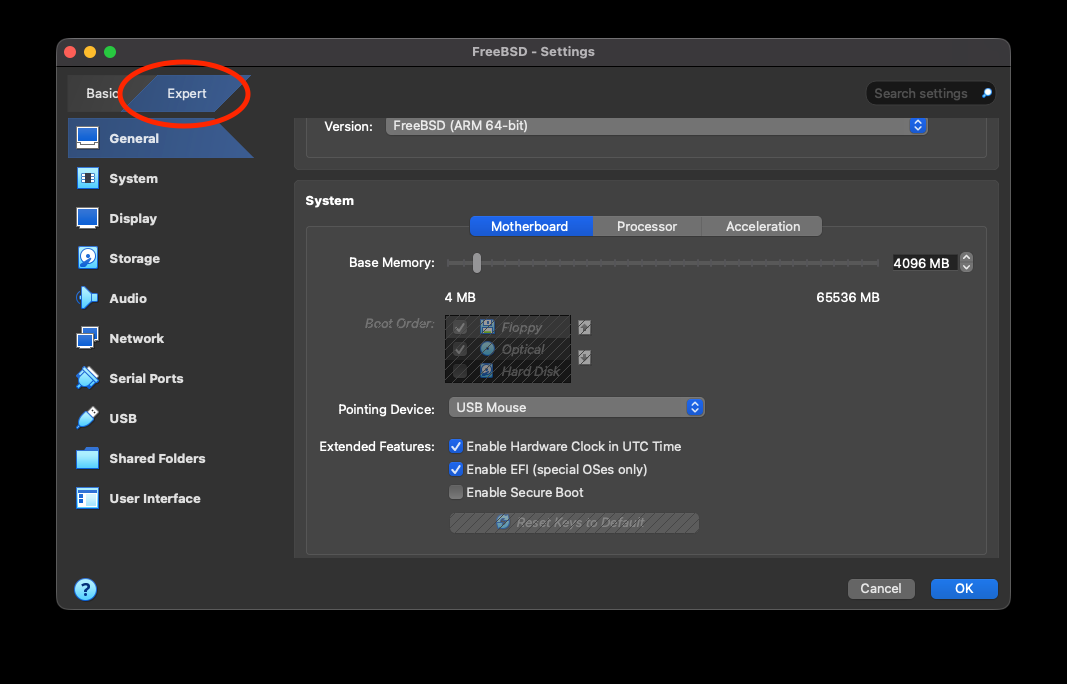The image size is (1067, 684).
Task: Toggle Enable Hardware Clock in UTC Time
Action: (456, 446)
